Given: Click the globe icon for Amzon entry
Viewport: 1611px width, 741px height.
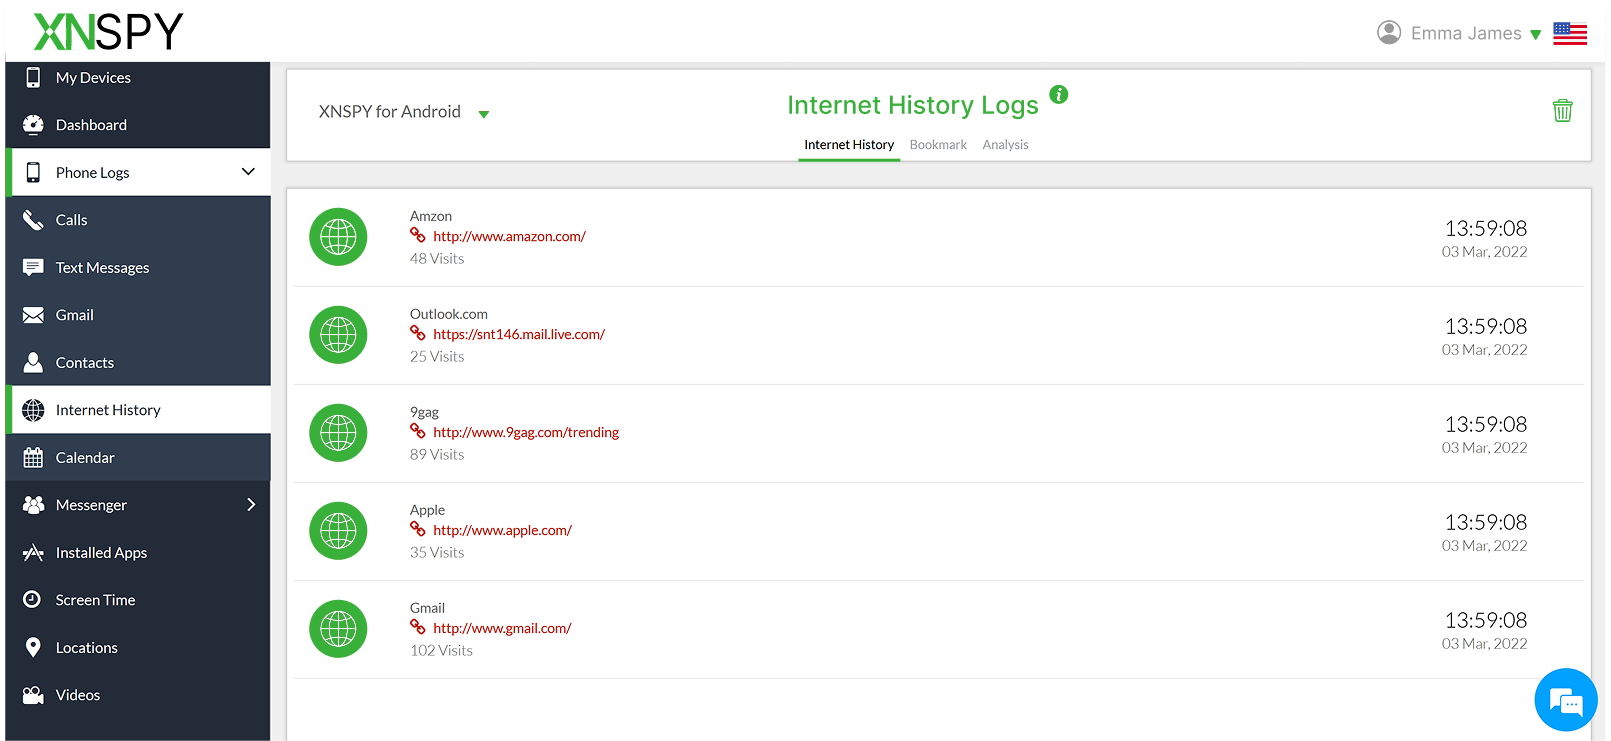Looking at the screenshot, I should tap(338, 237).
